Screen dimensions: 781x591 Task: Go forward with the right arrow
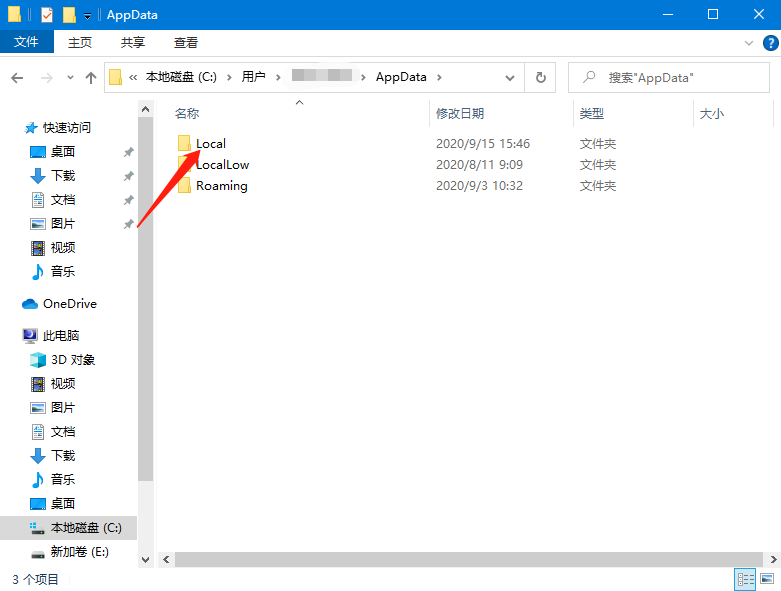[47, 78]
